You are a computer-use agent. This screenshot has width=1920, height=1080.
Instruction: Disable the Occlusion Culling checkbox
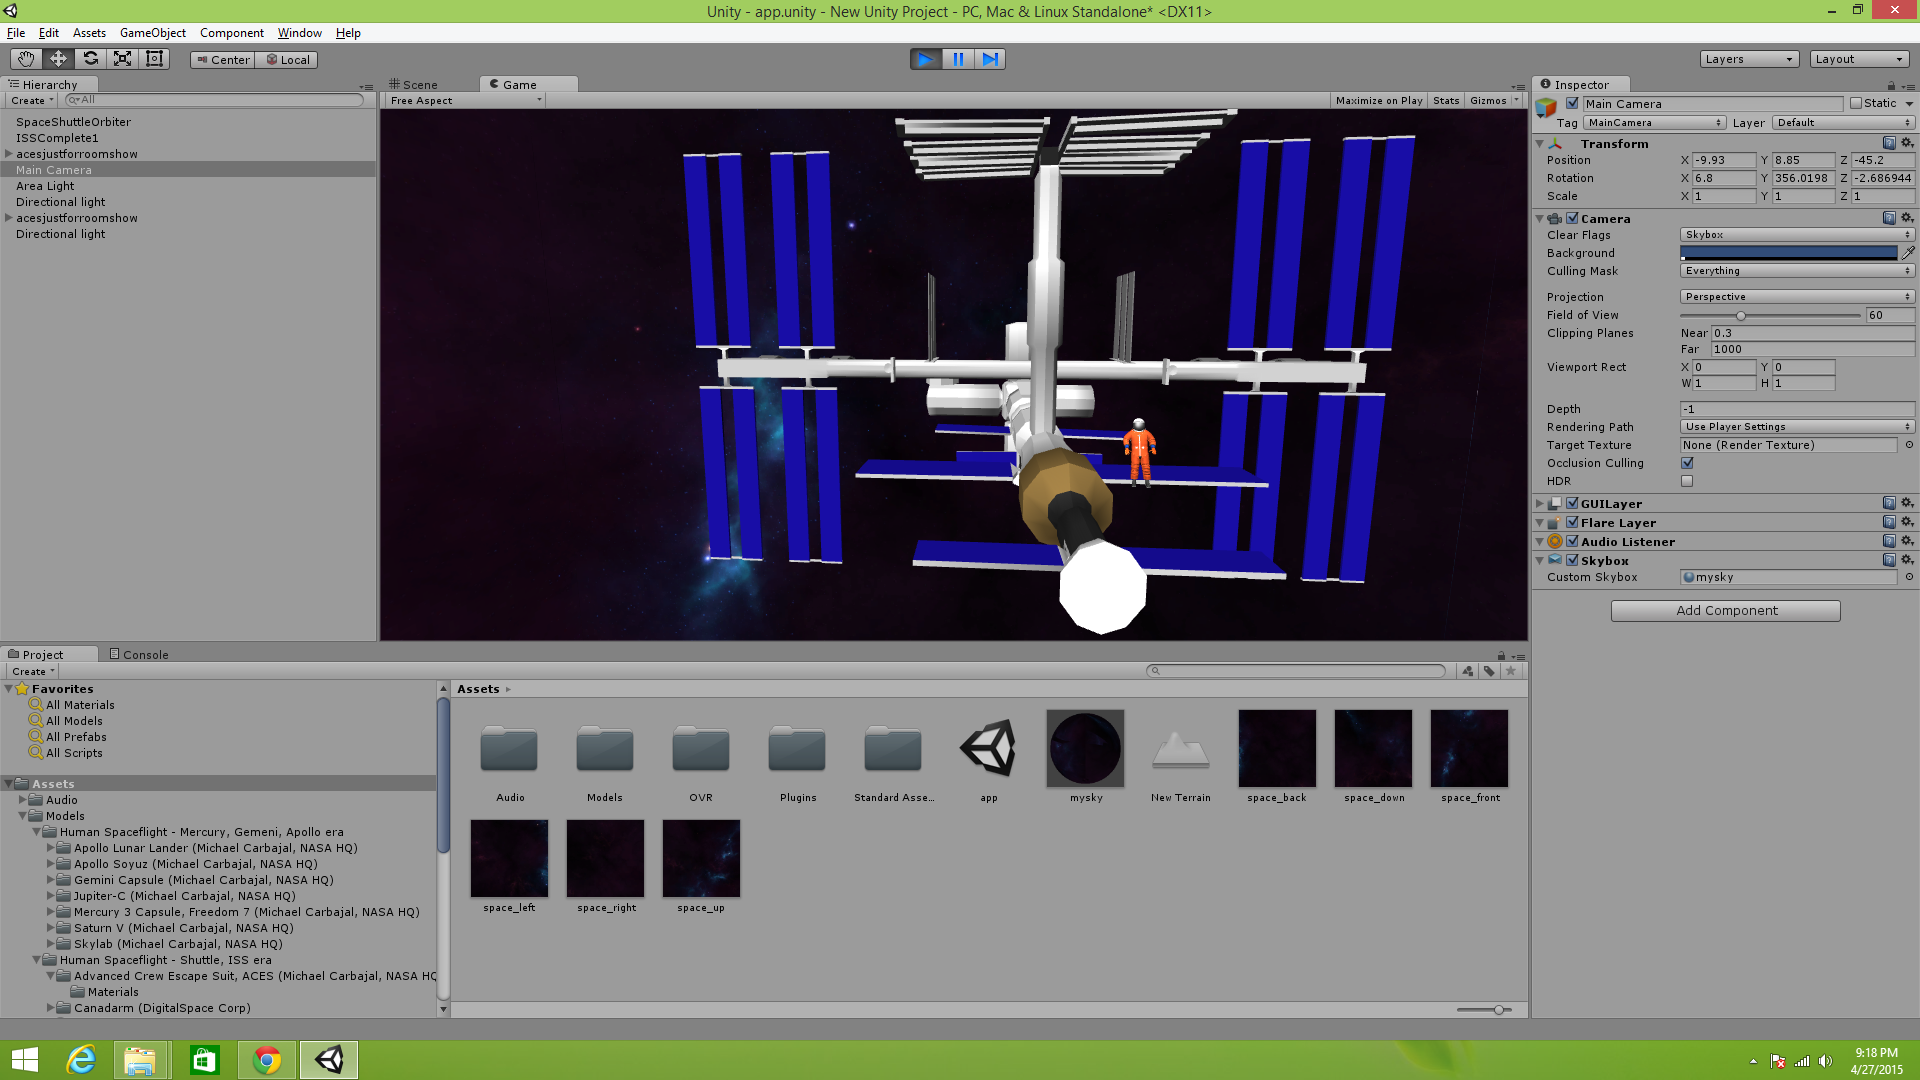[1687, 463]
